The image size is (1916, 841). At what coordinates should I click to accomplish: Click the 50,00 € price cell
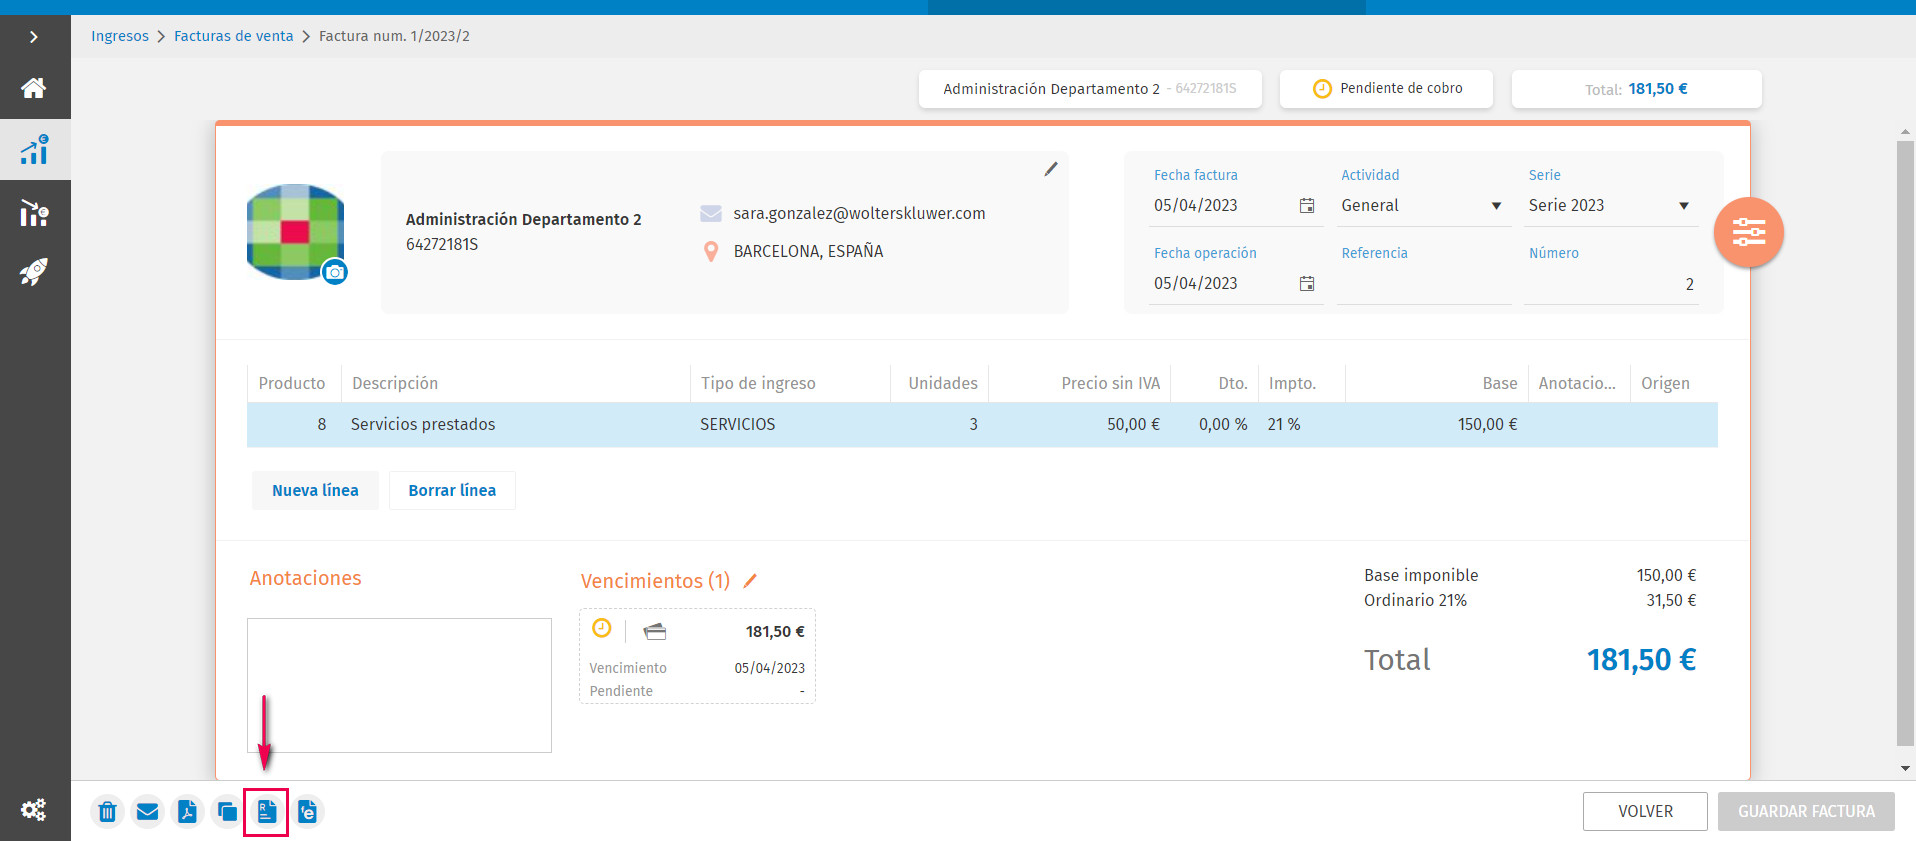coord(1080,424)
